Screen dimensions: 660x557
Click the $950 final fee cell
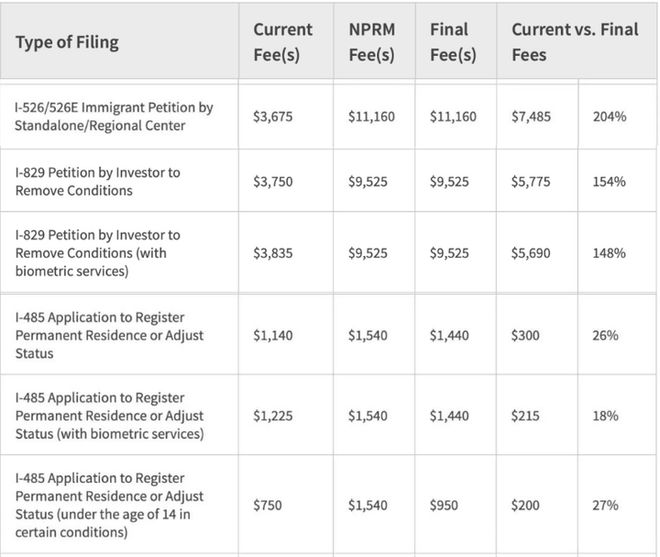point(444,505)
